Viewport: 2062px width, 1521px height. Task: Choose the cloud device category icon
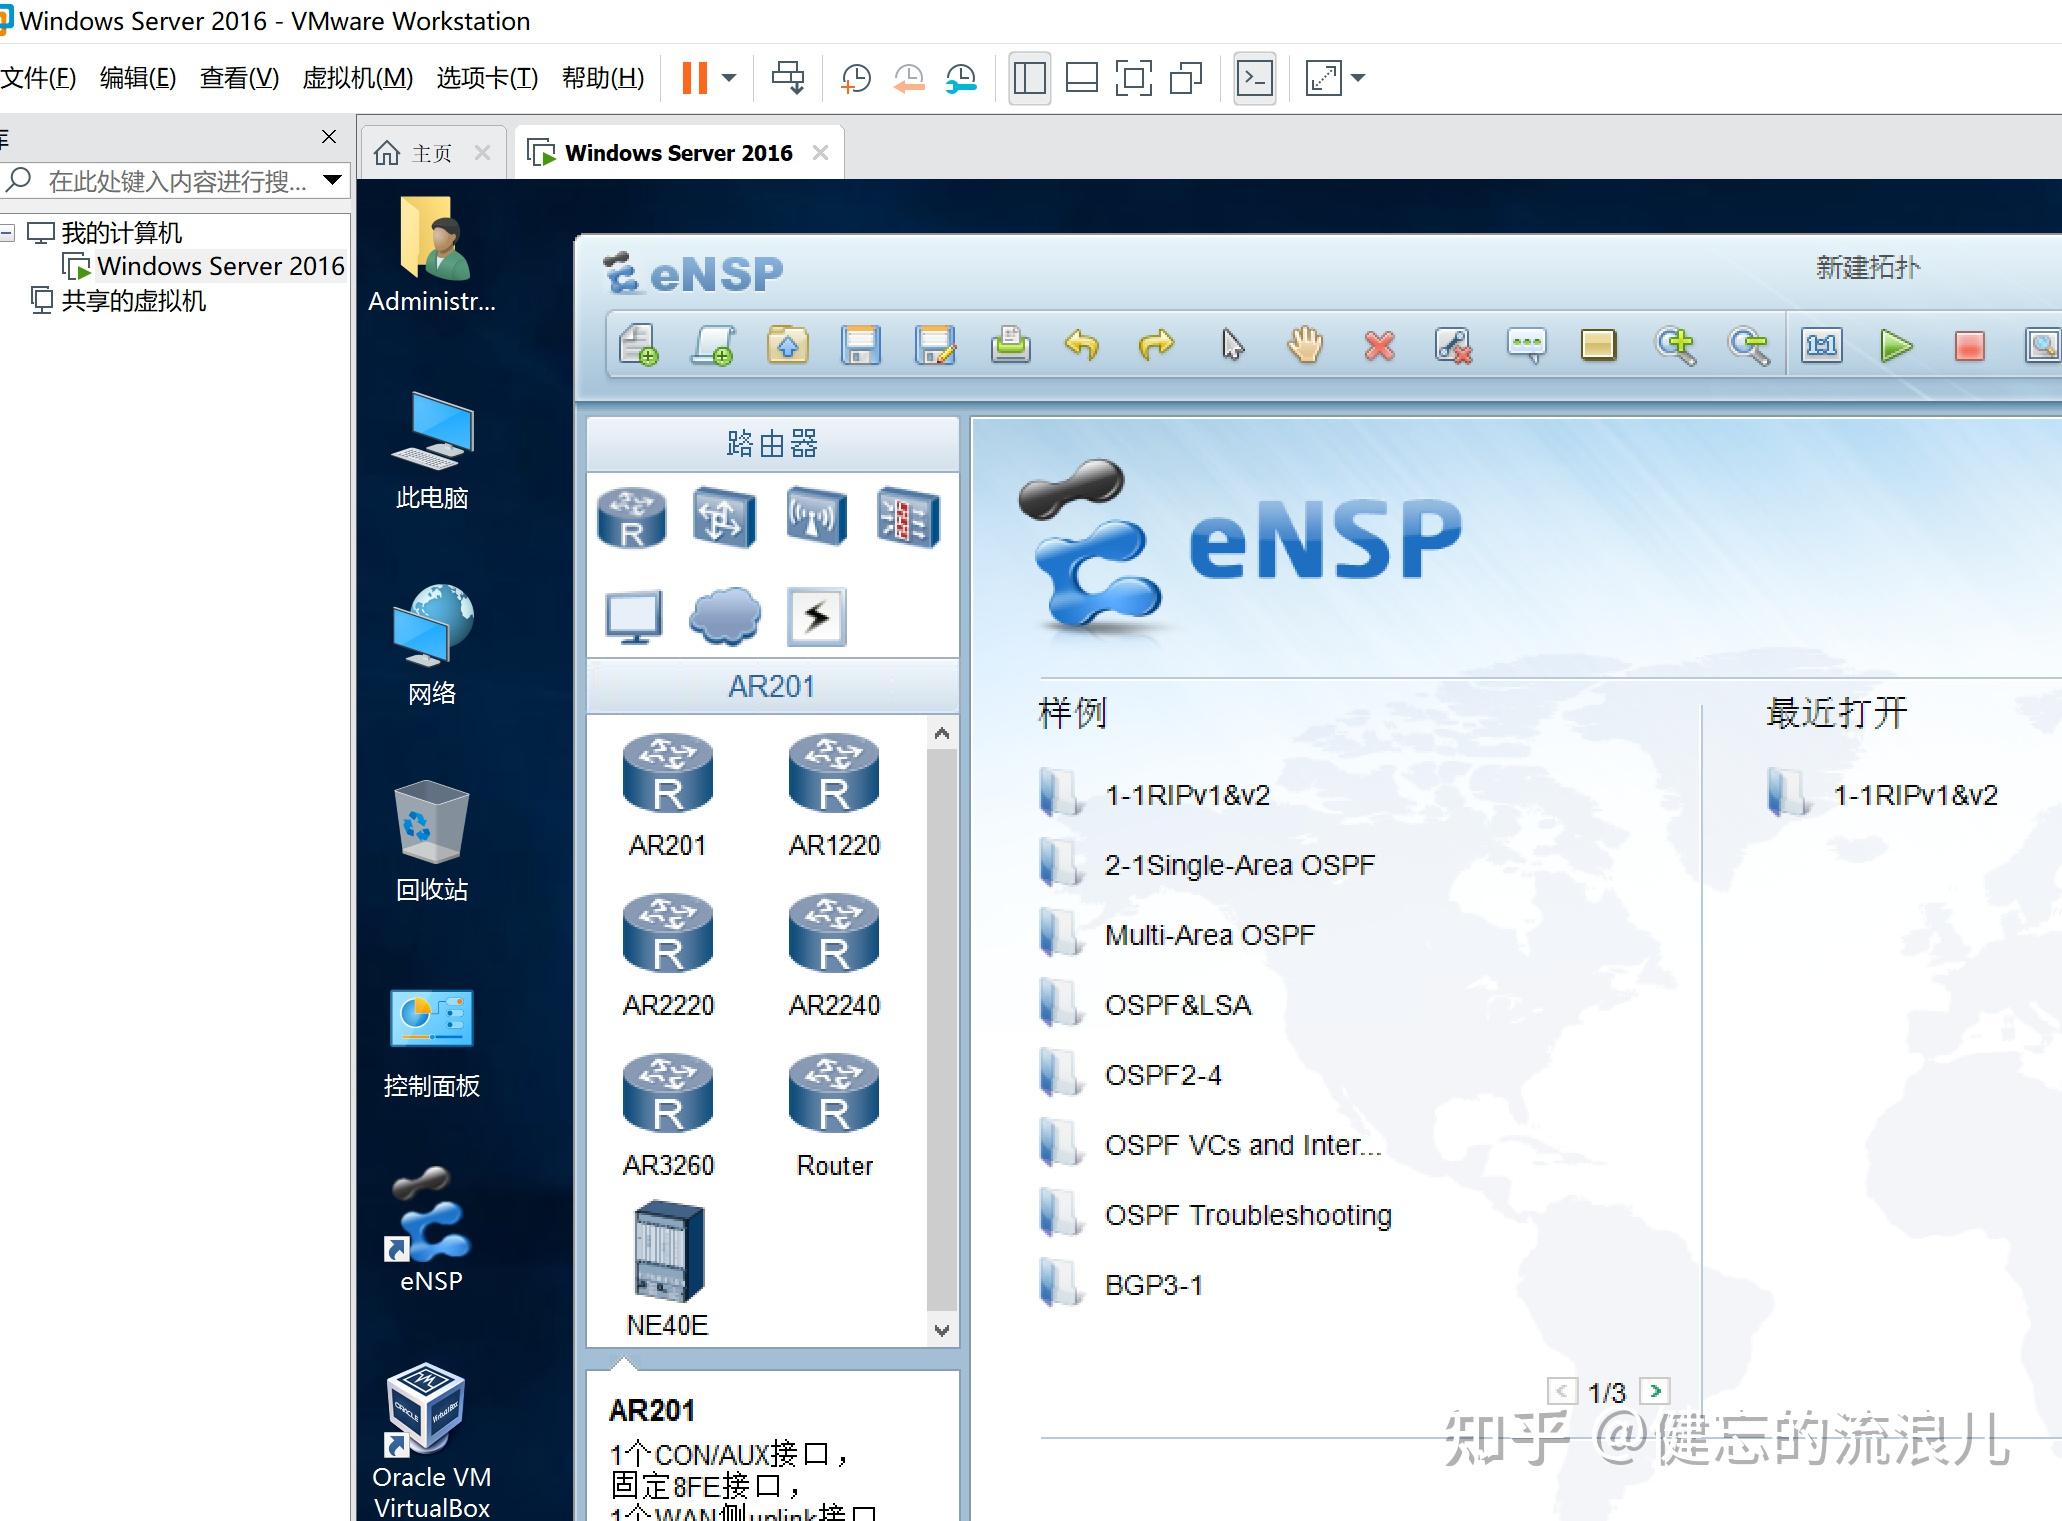coord(724,615)
